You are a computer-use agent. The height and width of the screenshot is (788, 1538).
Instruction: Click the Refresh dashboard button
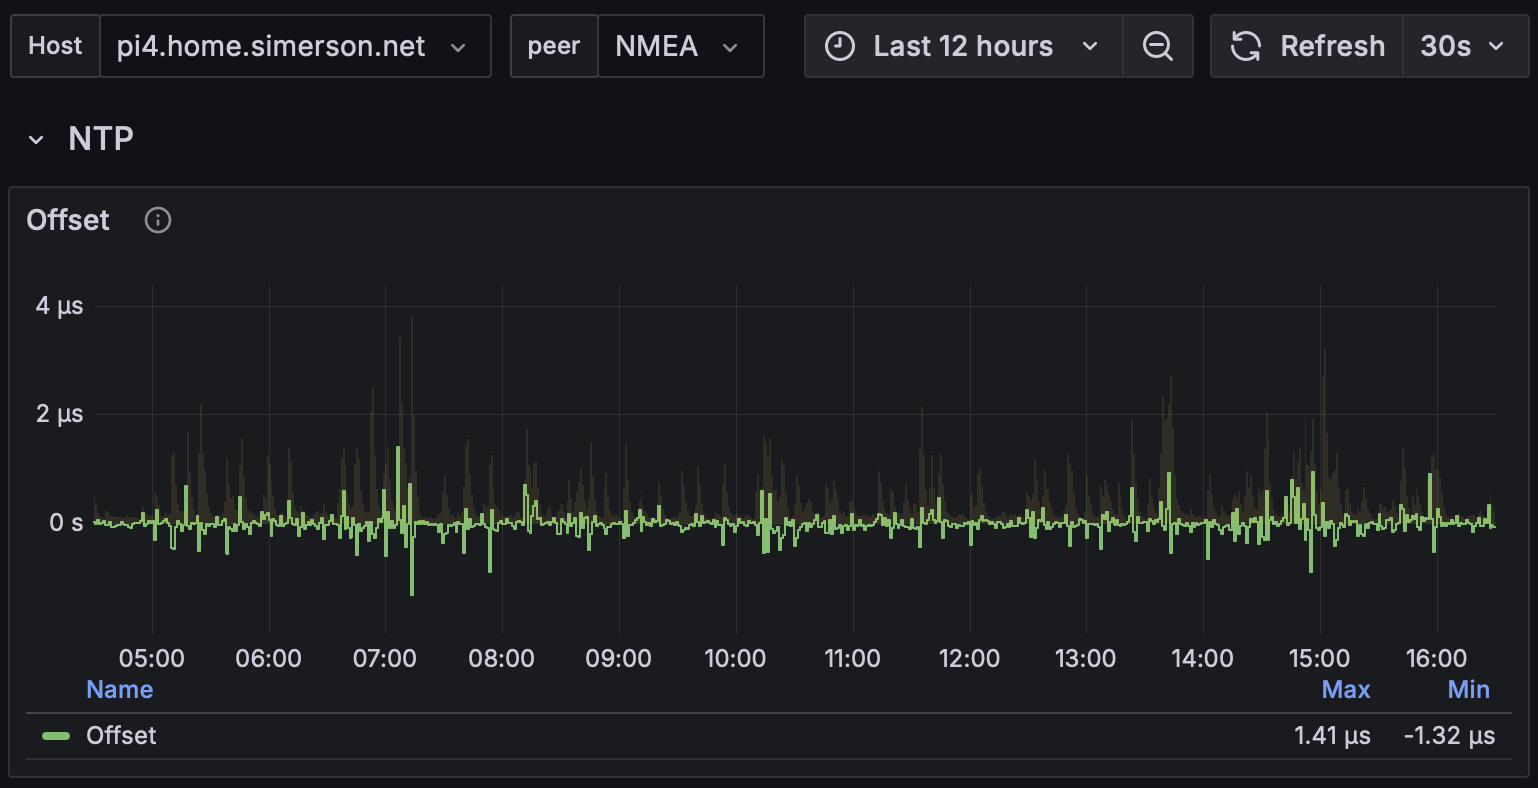(1307, 46)
